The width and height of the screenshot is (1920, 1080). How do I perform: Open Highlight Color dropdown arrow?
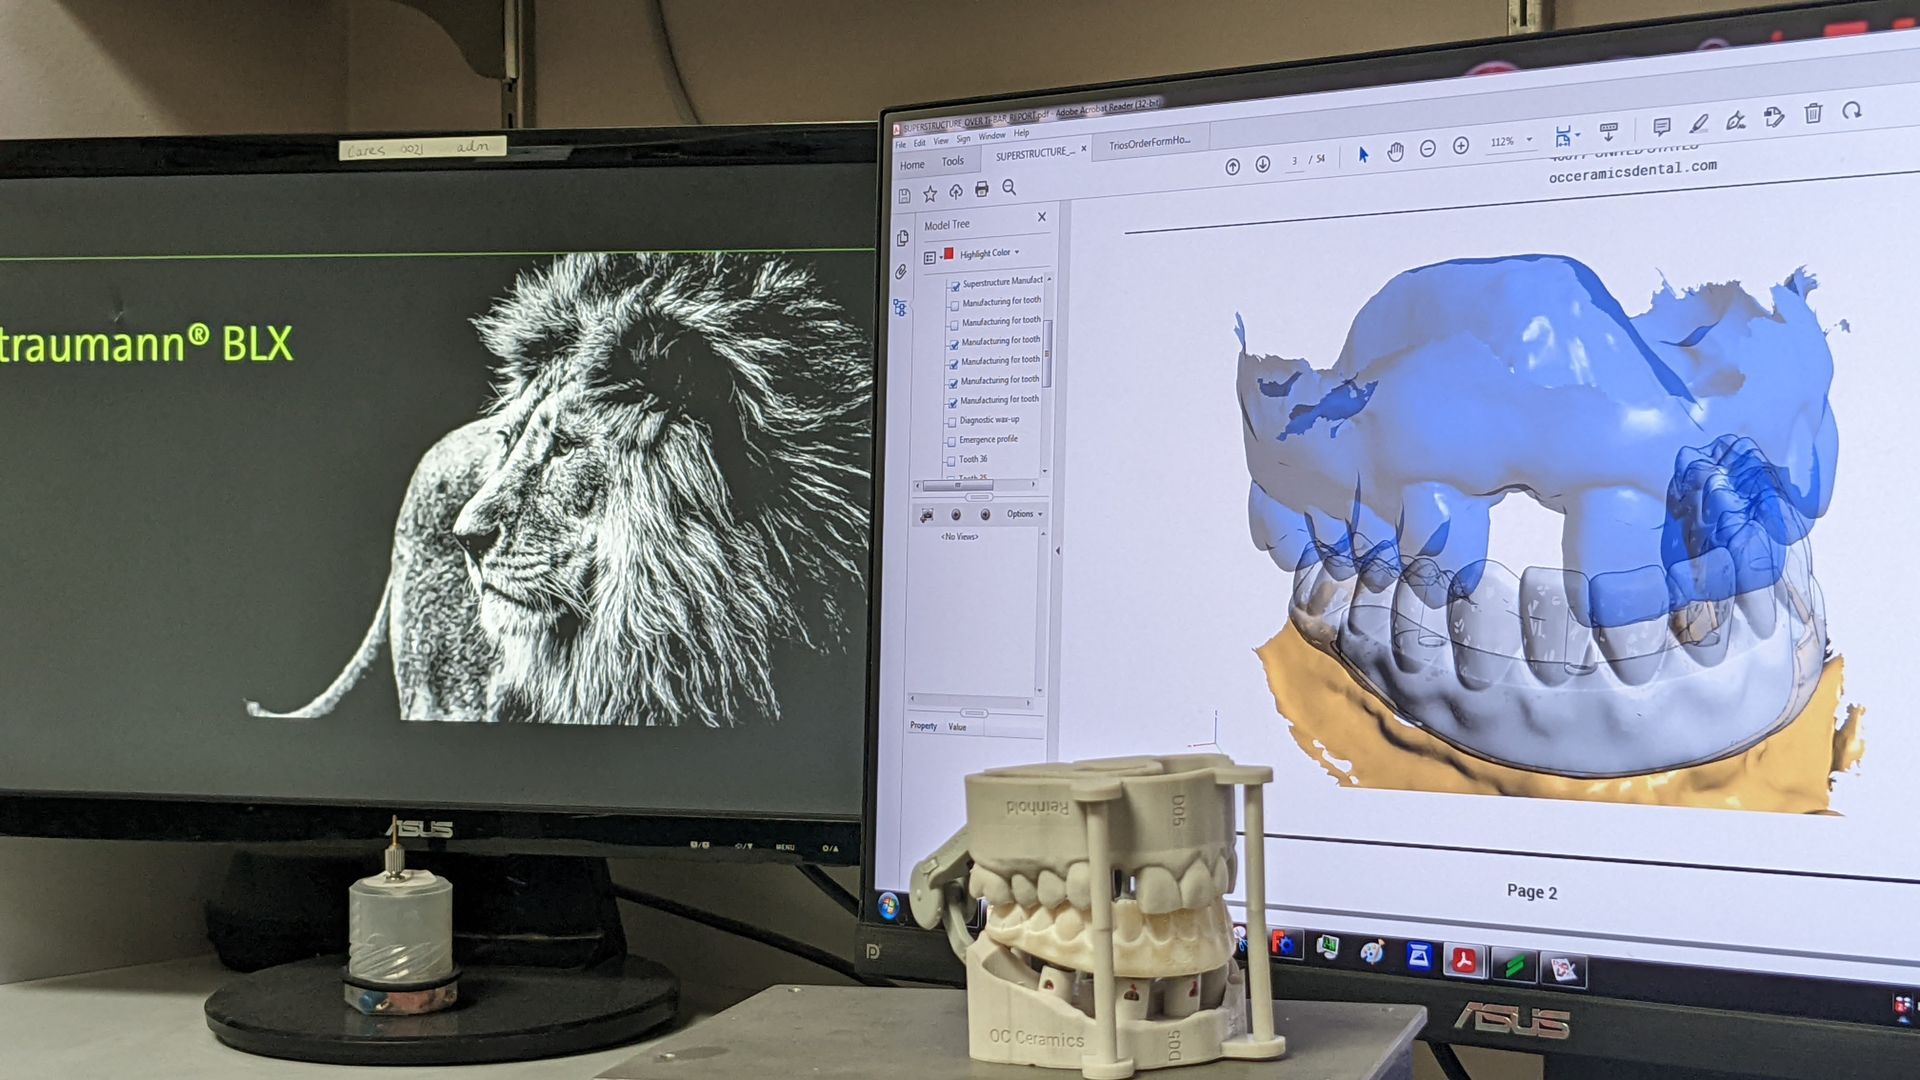(x=1017, y=253)
